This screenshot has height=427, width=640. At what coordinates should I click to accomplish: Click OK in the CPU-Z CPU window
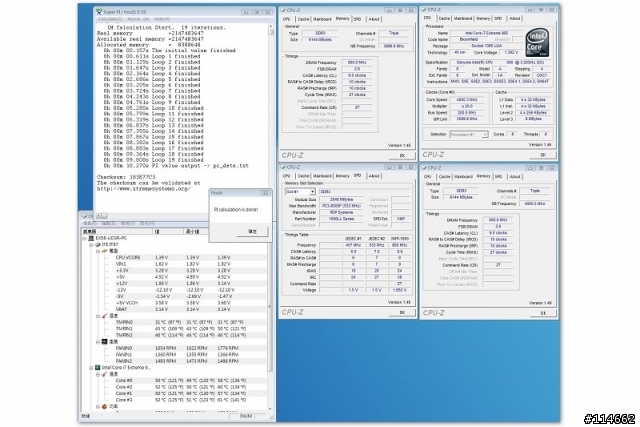[x=543, y=155]
